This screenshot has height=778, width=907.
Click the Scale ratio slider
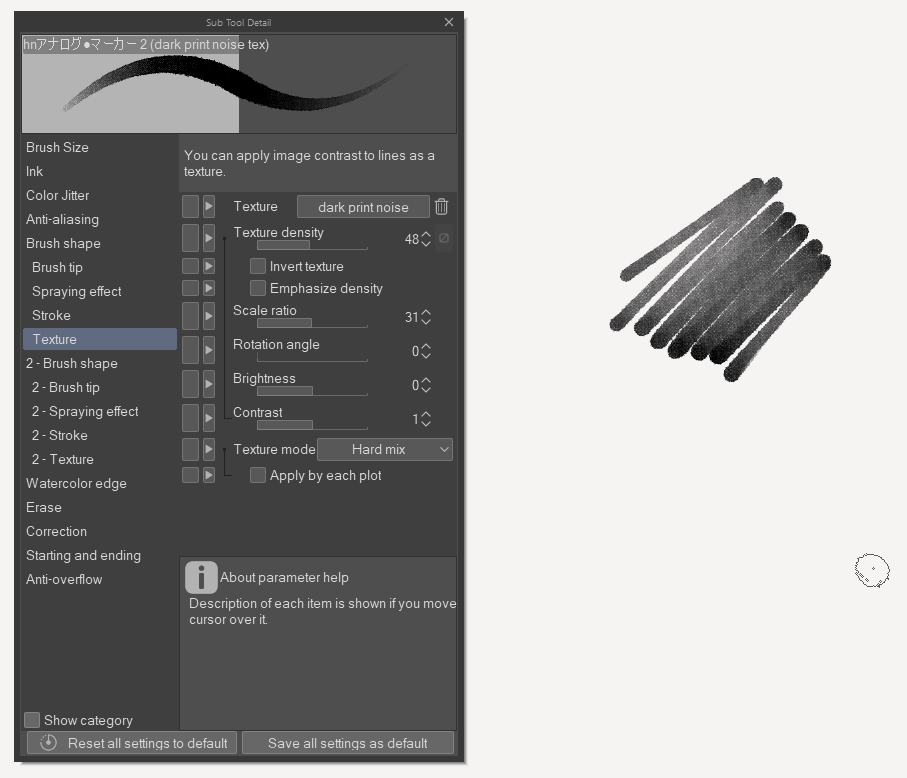click(312, 323)
